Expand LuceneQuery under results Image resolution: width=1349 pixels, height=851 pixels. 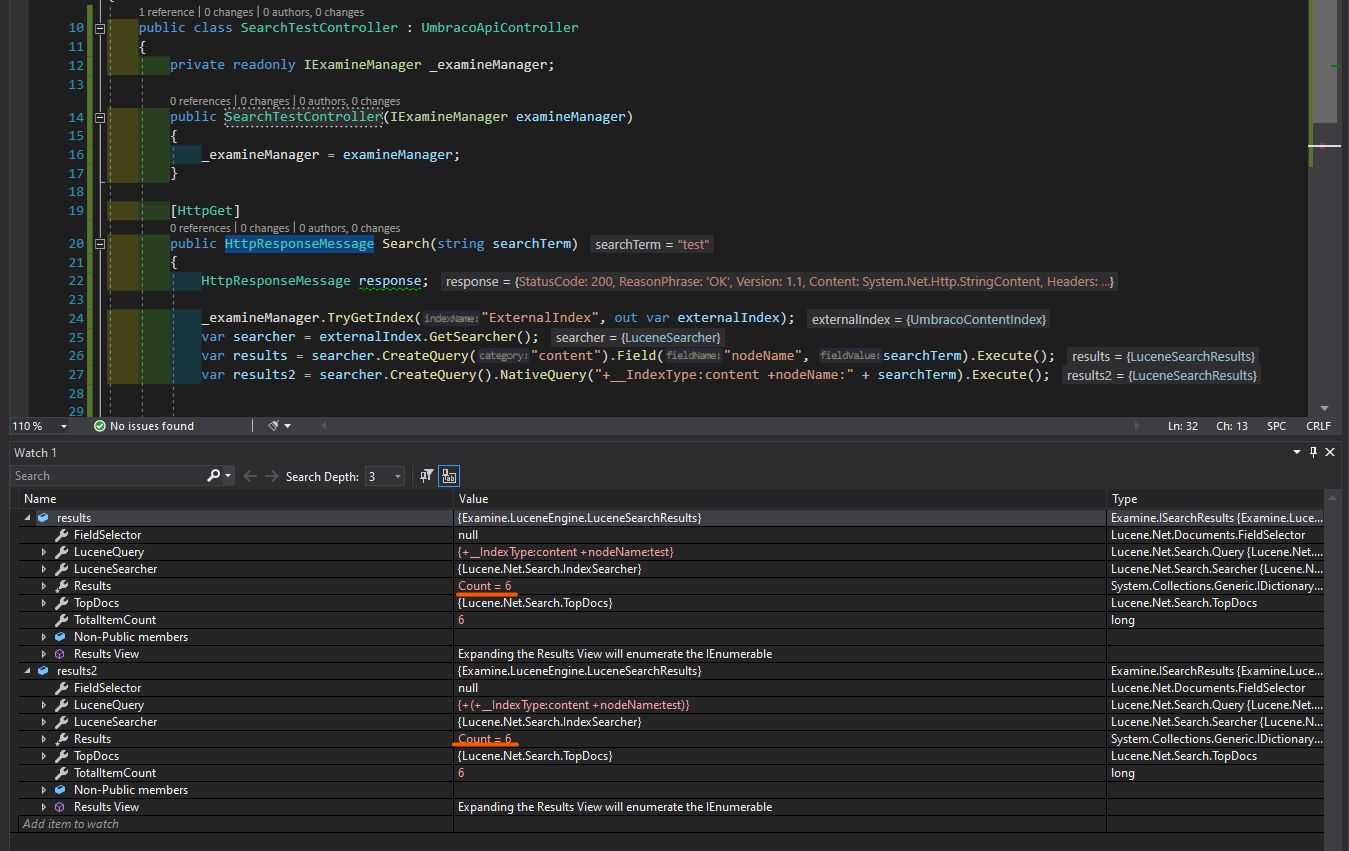(x=44, y=552)
